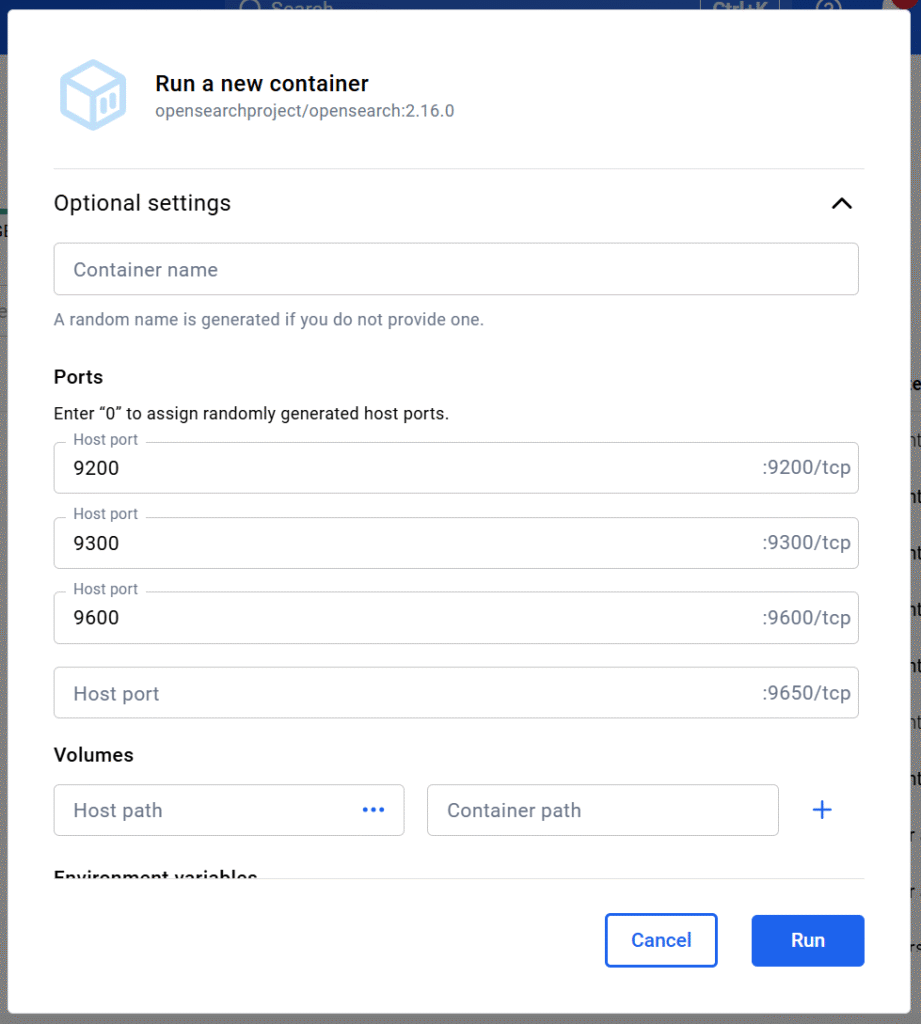Click the Host path field
The width and height of the screenshot is (921, 1024).
point(200,810)
